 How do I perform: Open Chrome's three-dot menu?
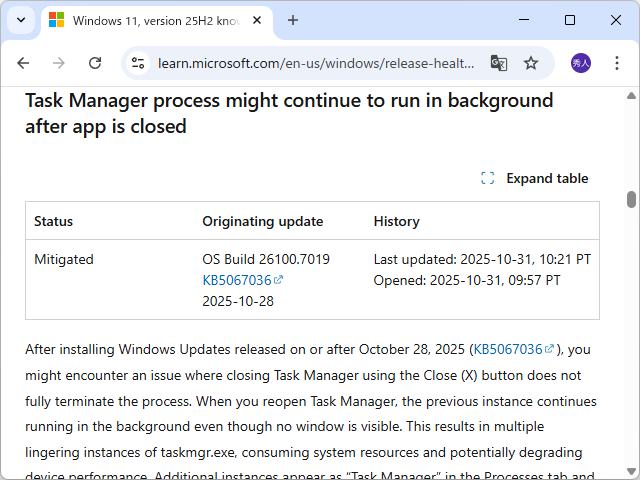pyautogui.click(x=617, y=63)
